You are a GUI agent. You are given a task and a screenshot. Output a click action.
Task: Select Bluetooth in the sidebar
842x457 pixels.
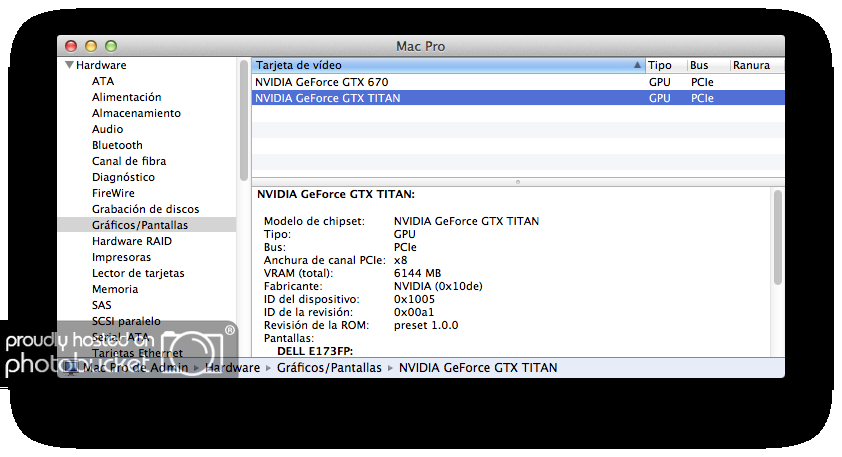(x=117, y=145)
